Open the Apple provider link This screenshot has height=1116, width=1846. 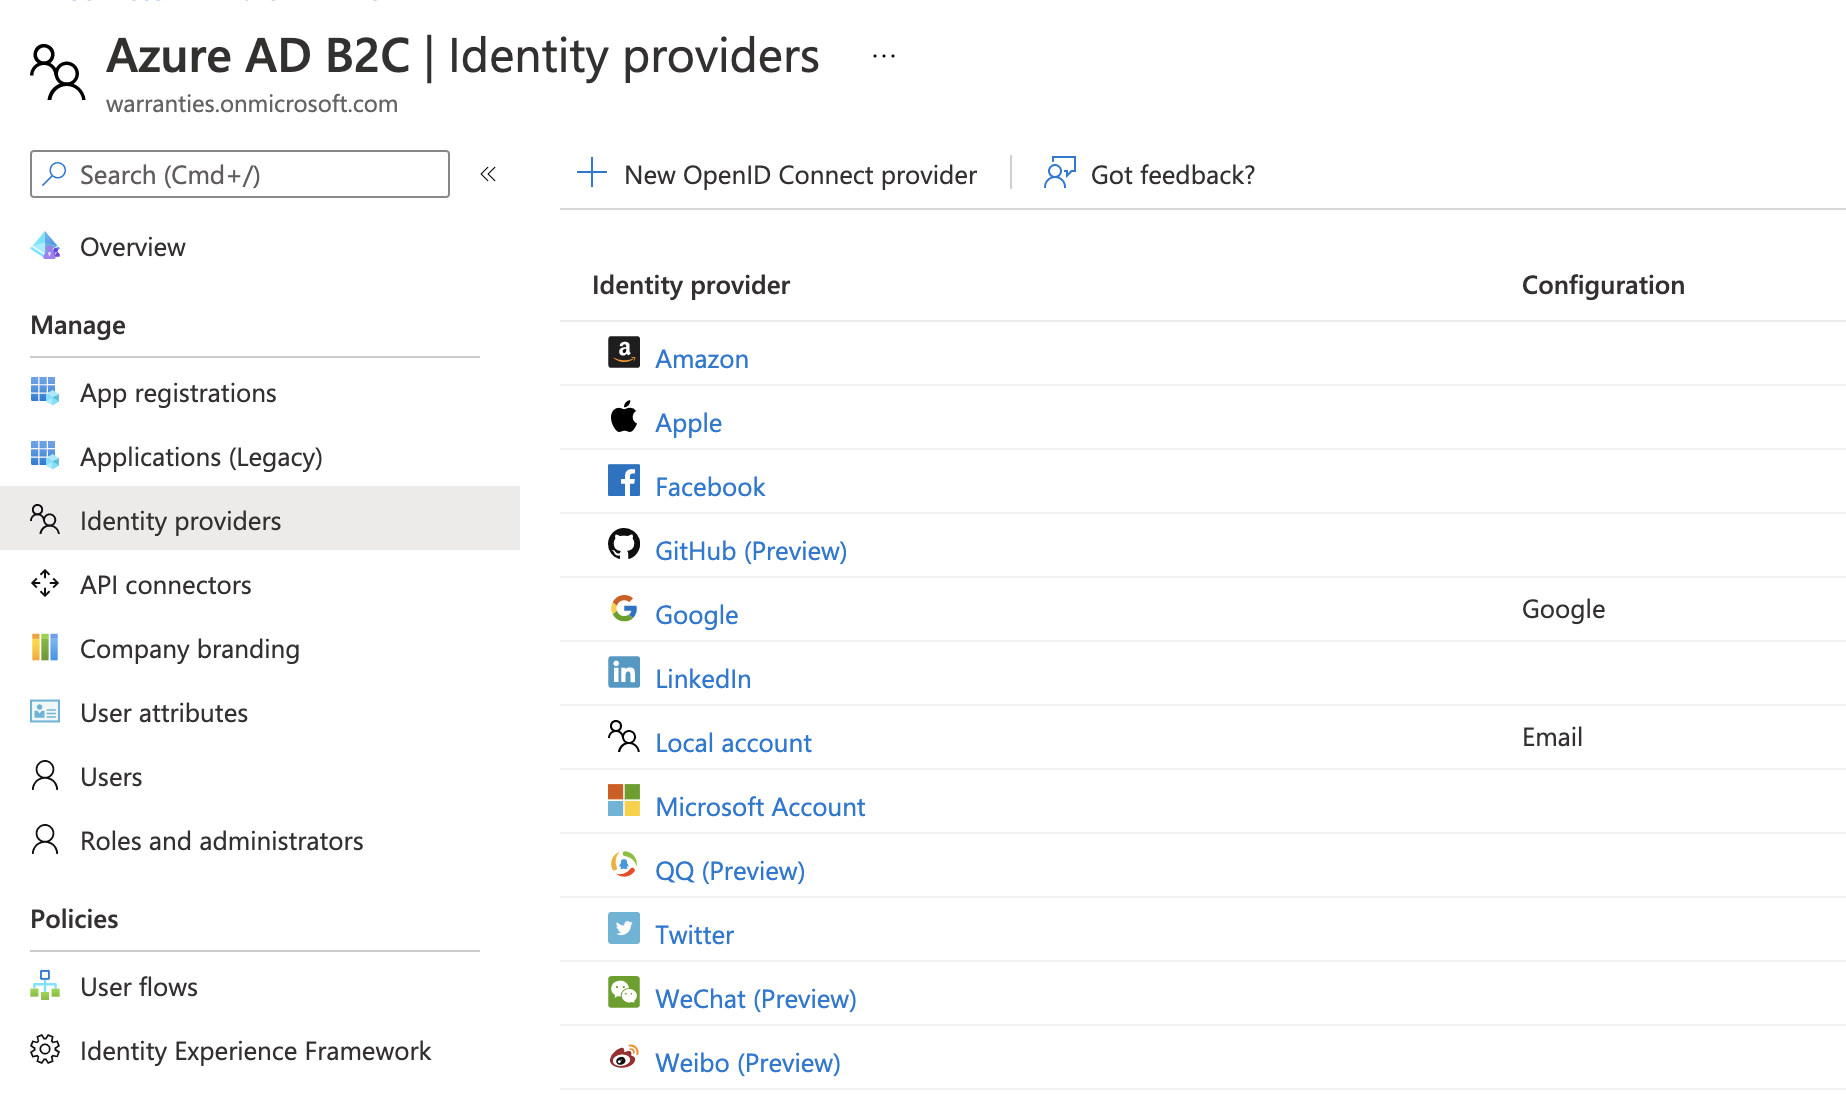688,423
